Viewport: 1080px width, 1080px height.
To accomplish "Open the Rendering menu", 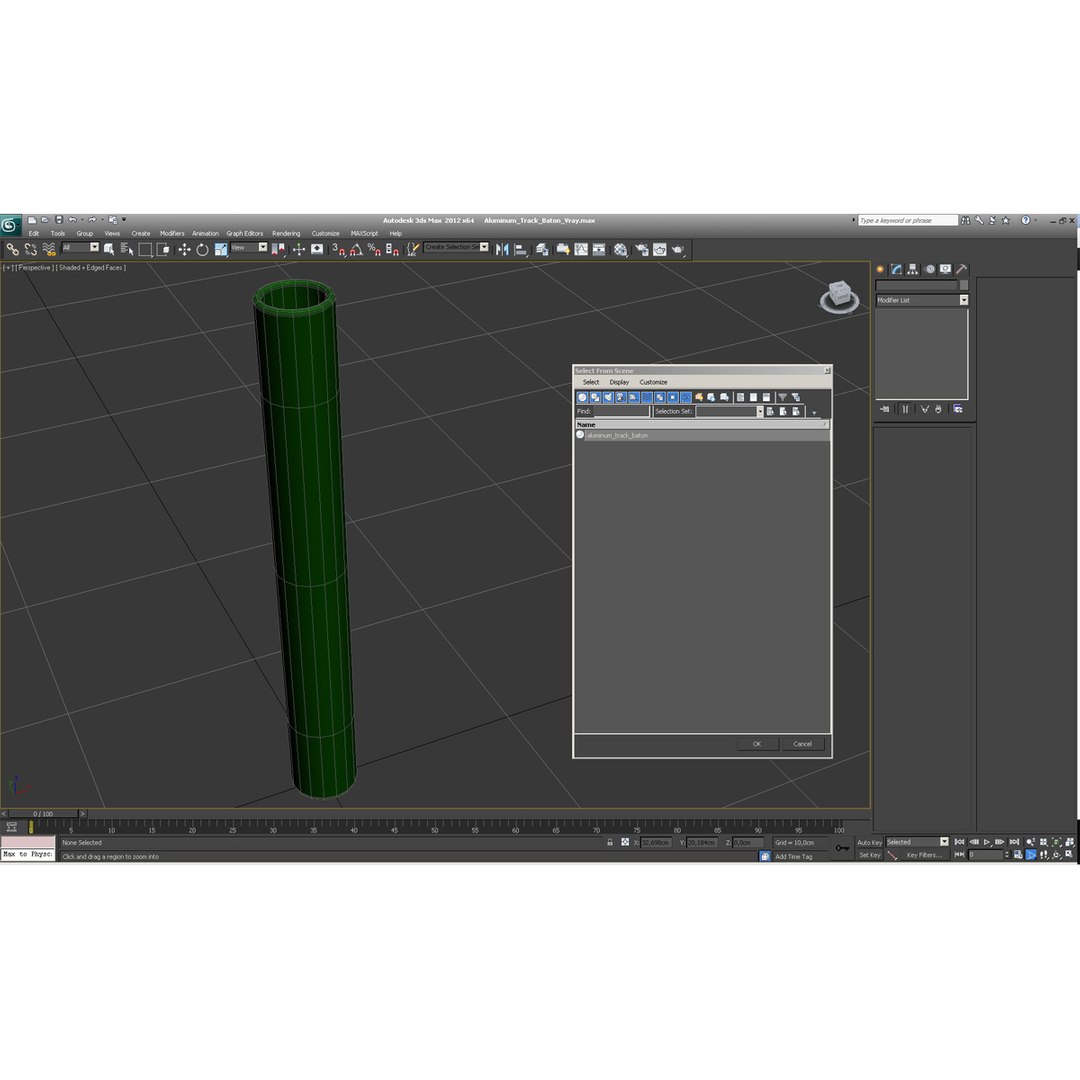I will (286, 233).
